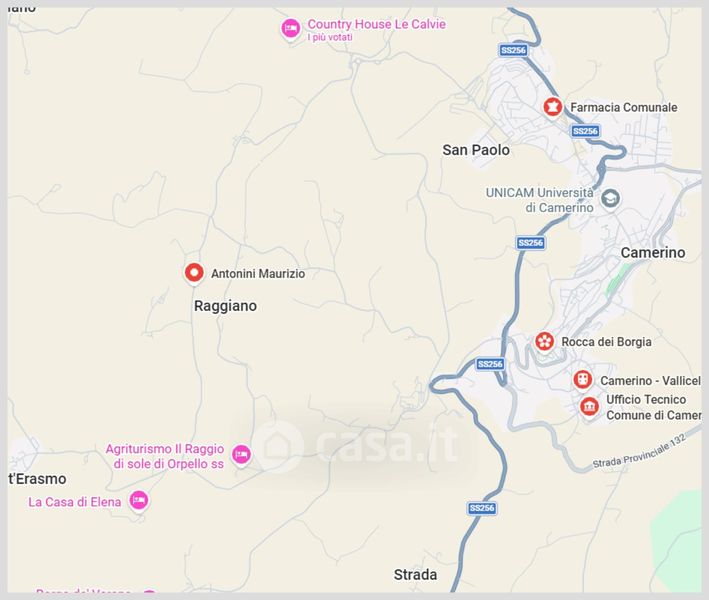Select the UNICAM Università di Camerino label
This screenshot has width=709, height=600.
(x=539, y=200)
